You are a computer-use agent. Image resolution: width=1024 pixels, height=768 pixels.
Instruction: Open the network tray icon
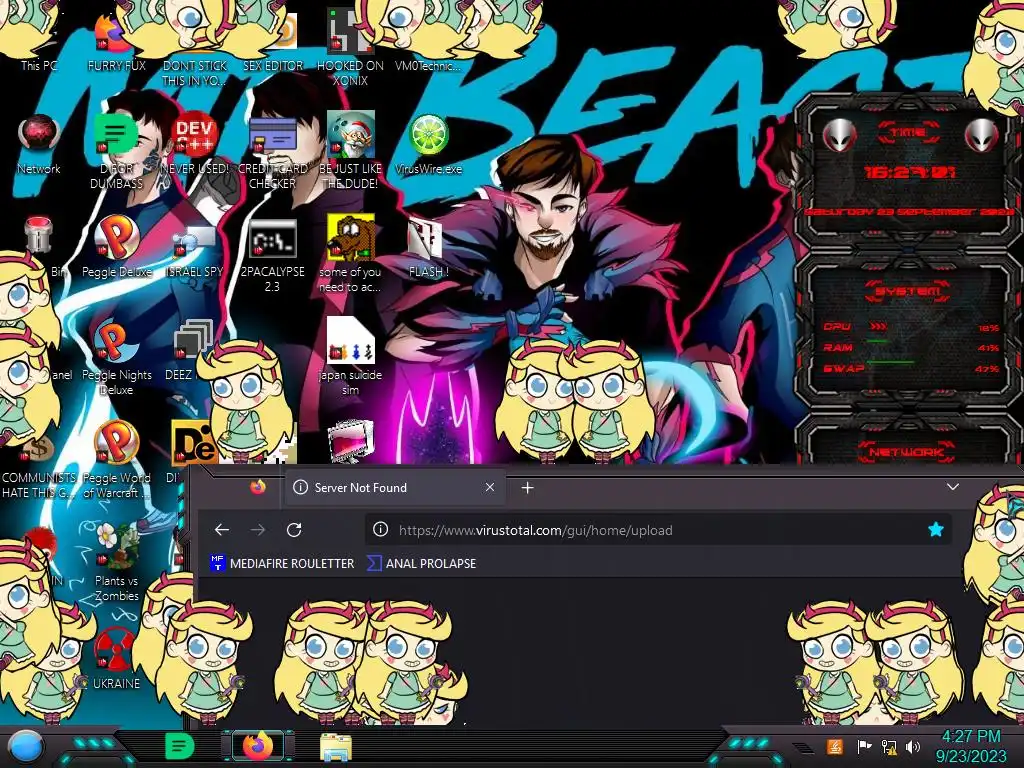889,746
